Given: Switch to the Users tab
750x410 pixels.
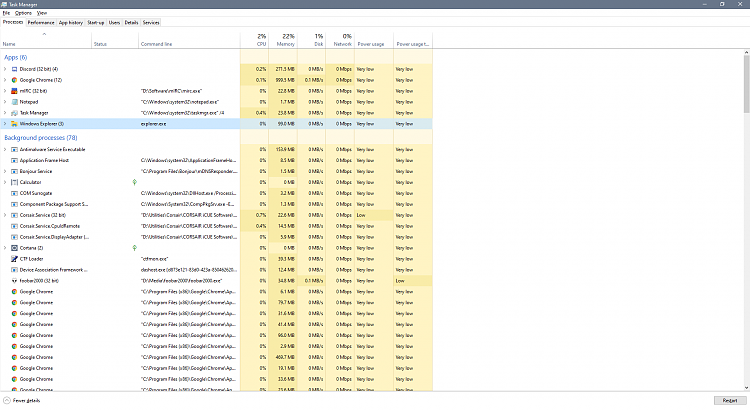Looking at the screenshot, I should pos(114,22).
